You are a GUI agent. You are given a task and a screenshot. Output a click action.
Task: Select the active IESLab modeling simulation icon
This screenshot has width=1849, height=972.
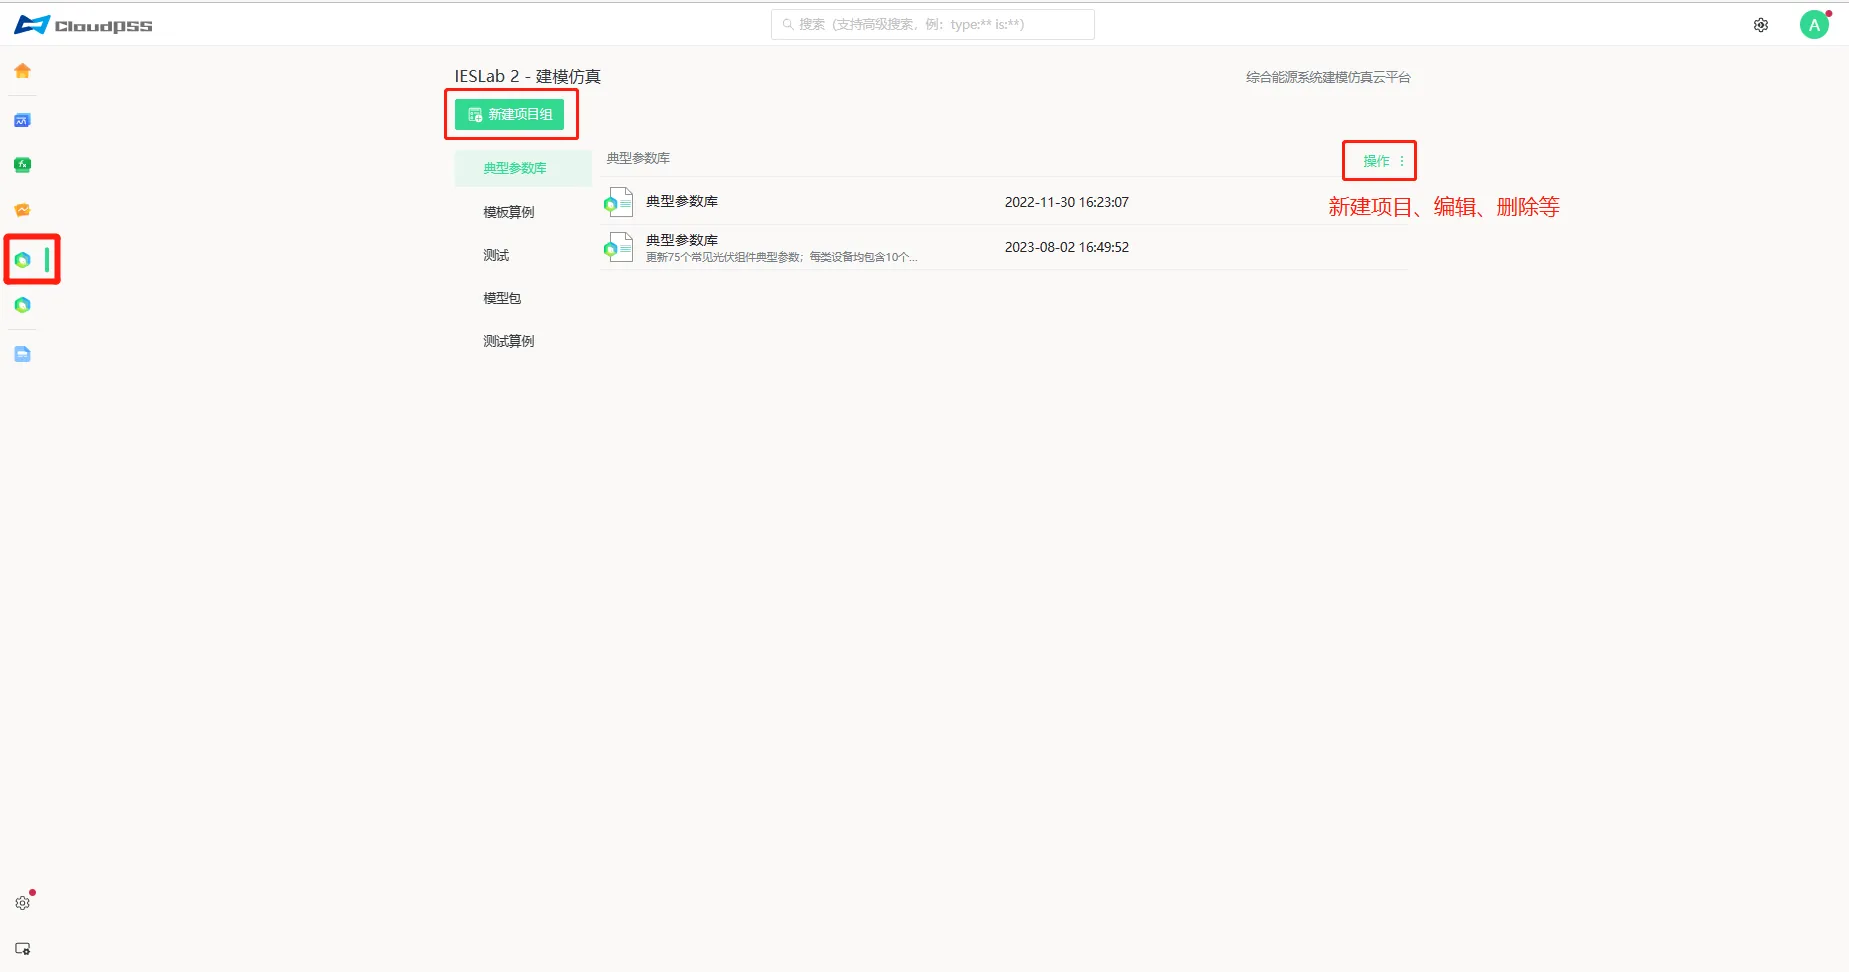coord(22,260)
